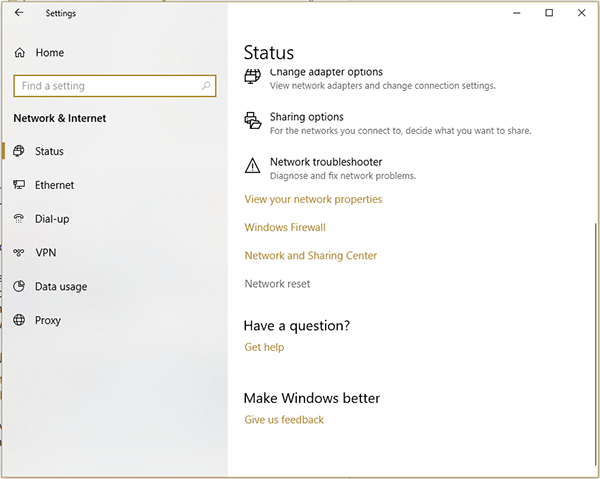
Task: Launch Network troubleshooter
Action: 326,162
